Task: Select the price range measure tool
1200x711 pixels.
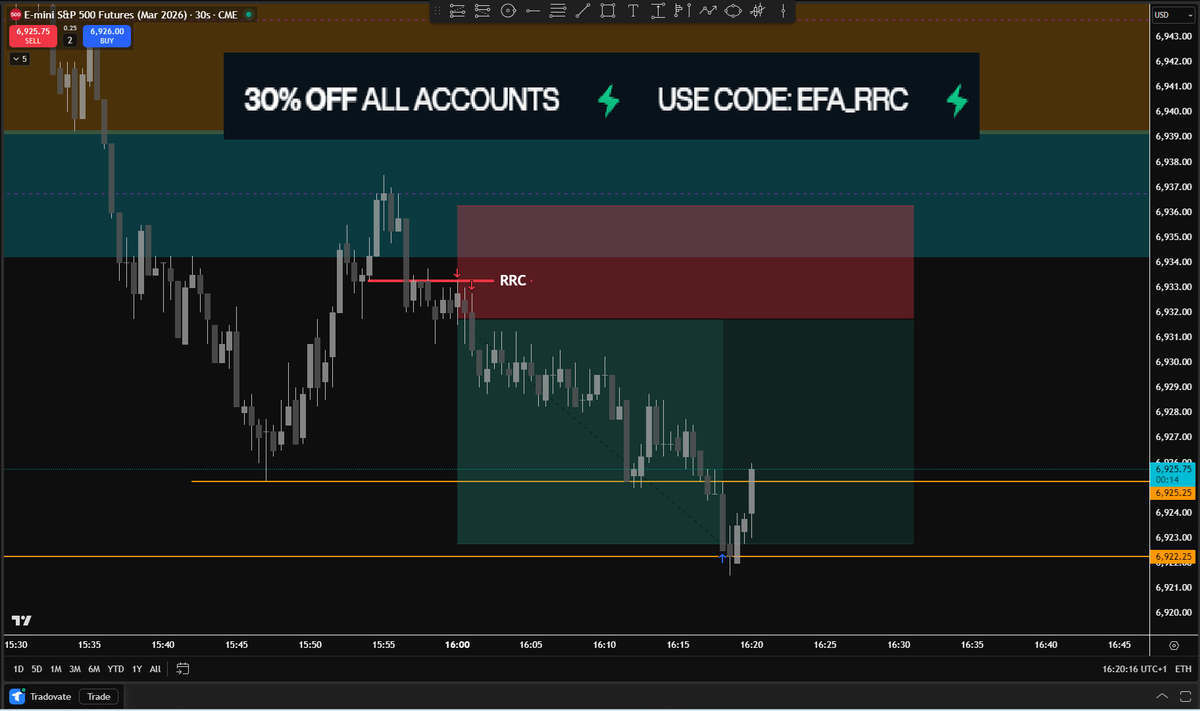Action: pyautogui.click(x=658, y=11)
